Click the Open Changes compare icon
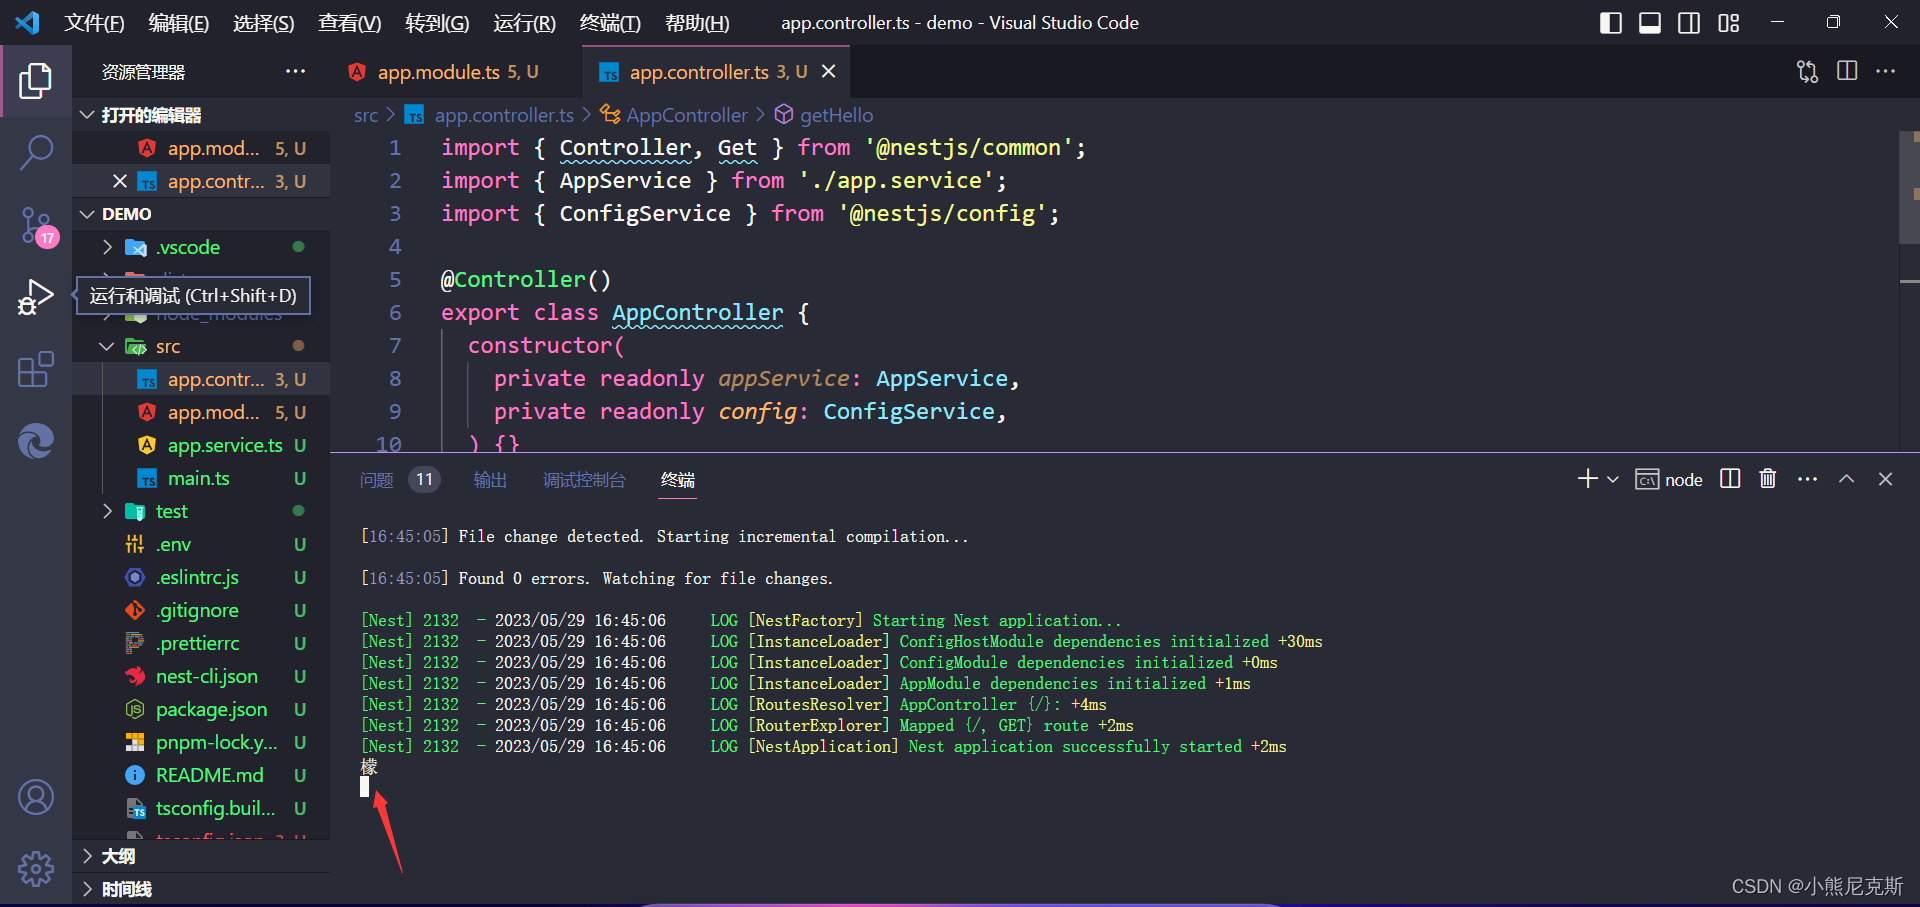The image size is (1920, 907). coord(1807,72)
